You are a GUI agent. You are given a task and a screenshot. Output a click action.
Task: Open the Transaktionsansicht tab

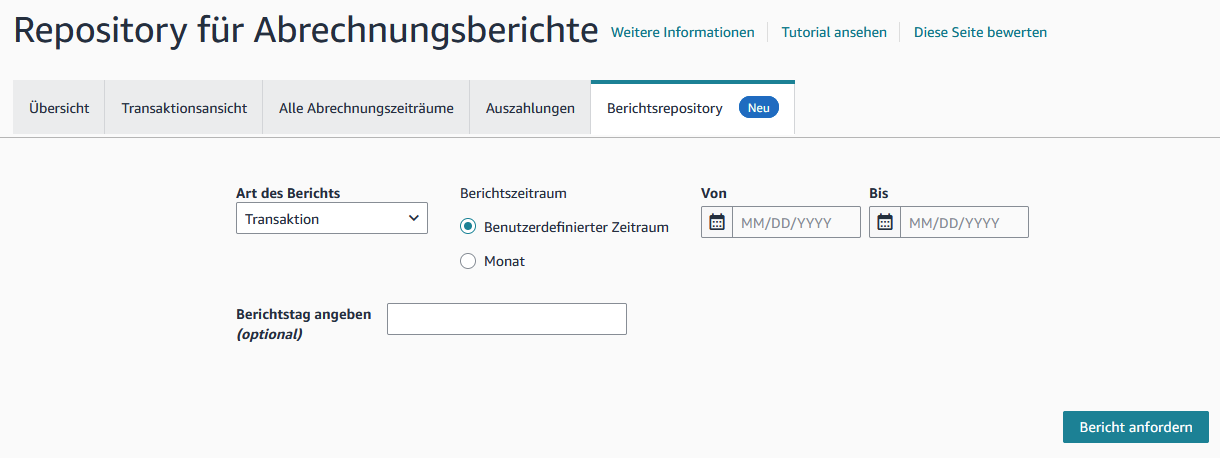184,108
